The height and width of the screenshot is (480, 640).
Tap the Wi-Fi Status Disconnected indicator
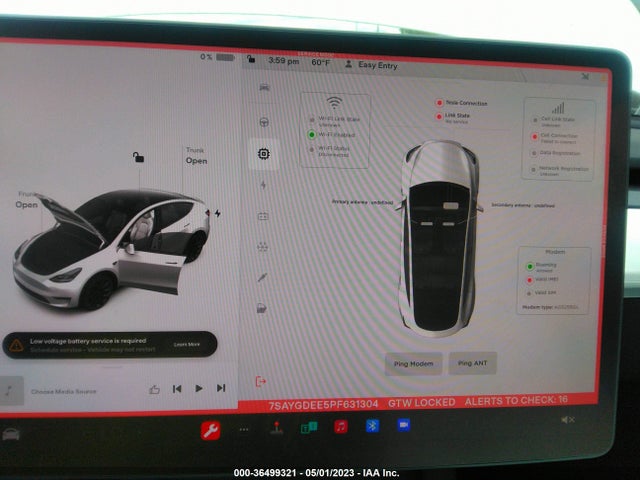pyautogui.click(x=311, y=150)
